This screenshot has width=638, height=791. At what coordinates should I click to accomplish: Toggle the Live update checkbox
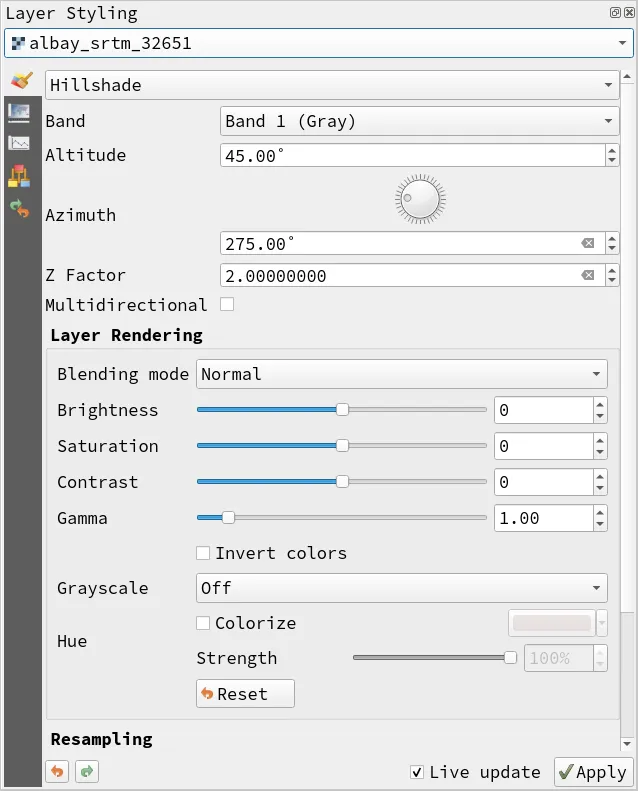pyautogui.click(x=417, y=772)
